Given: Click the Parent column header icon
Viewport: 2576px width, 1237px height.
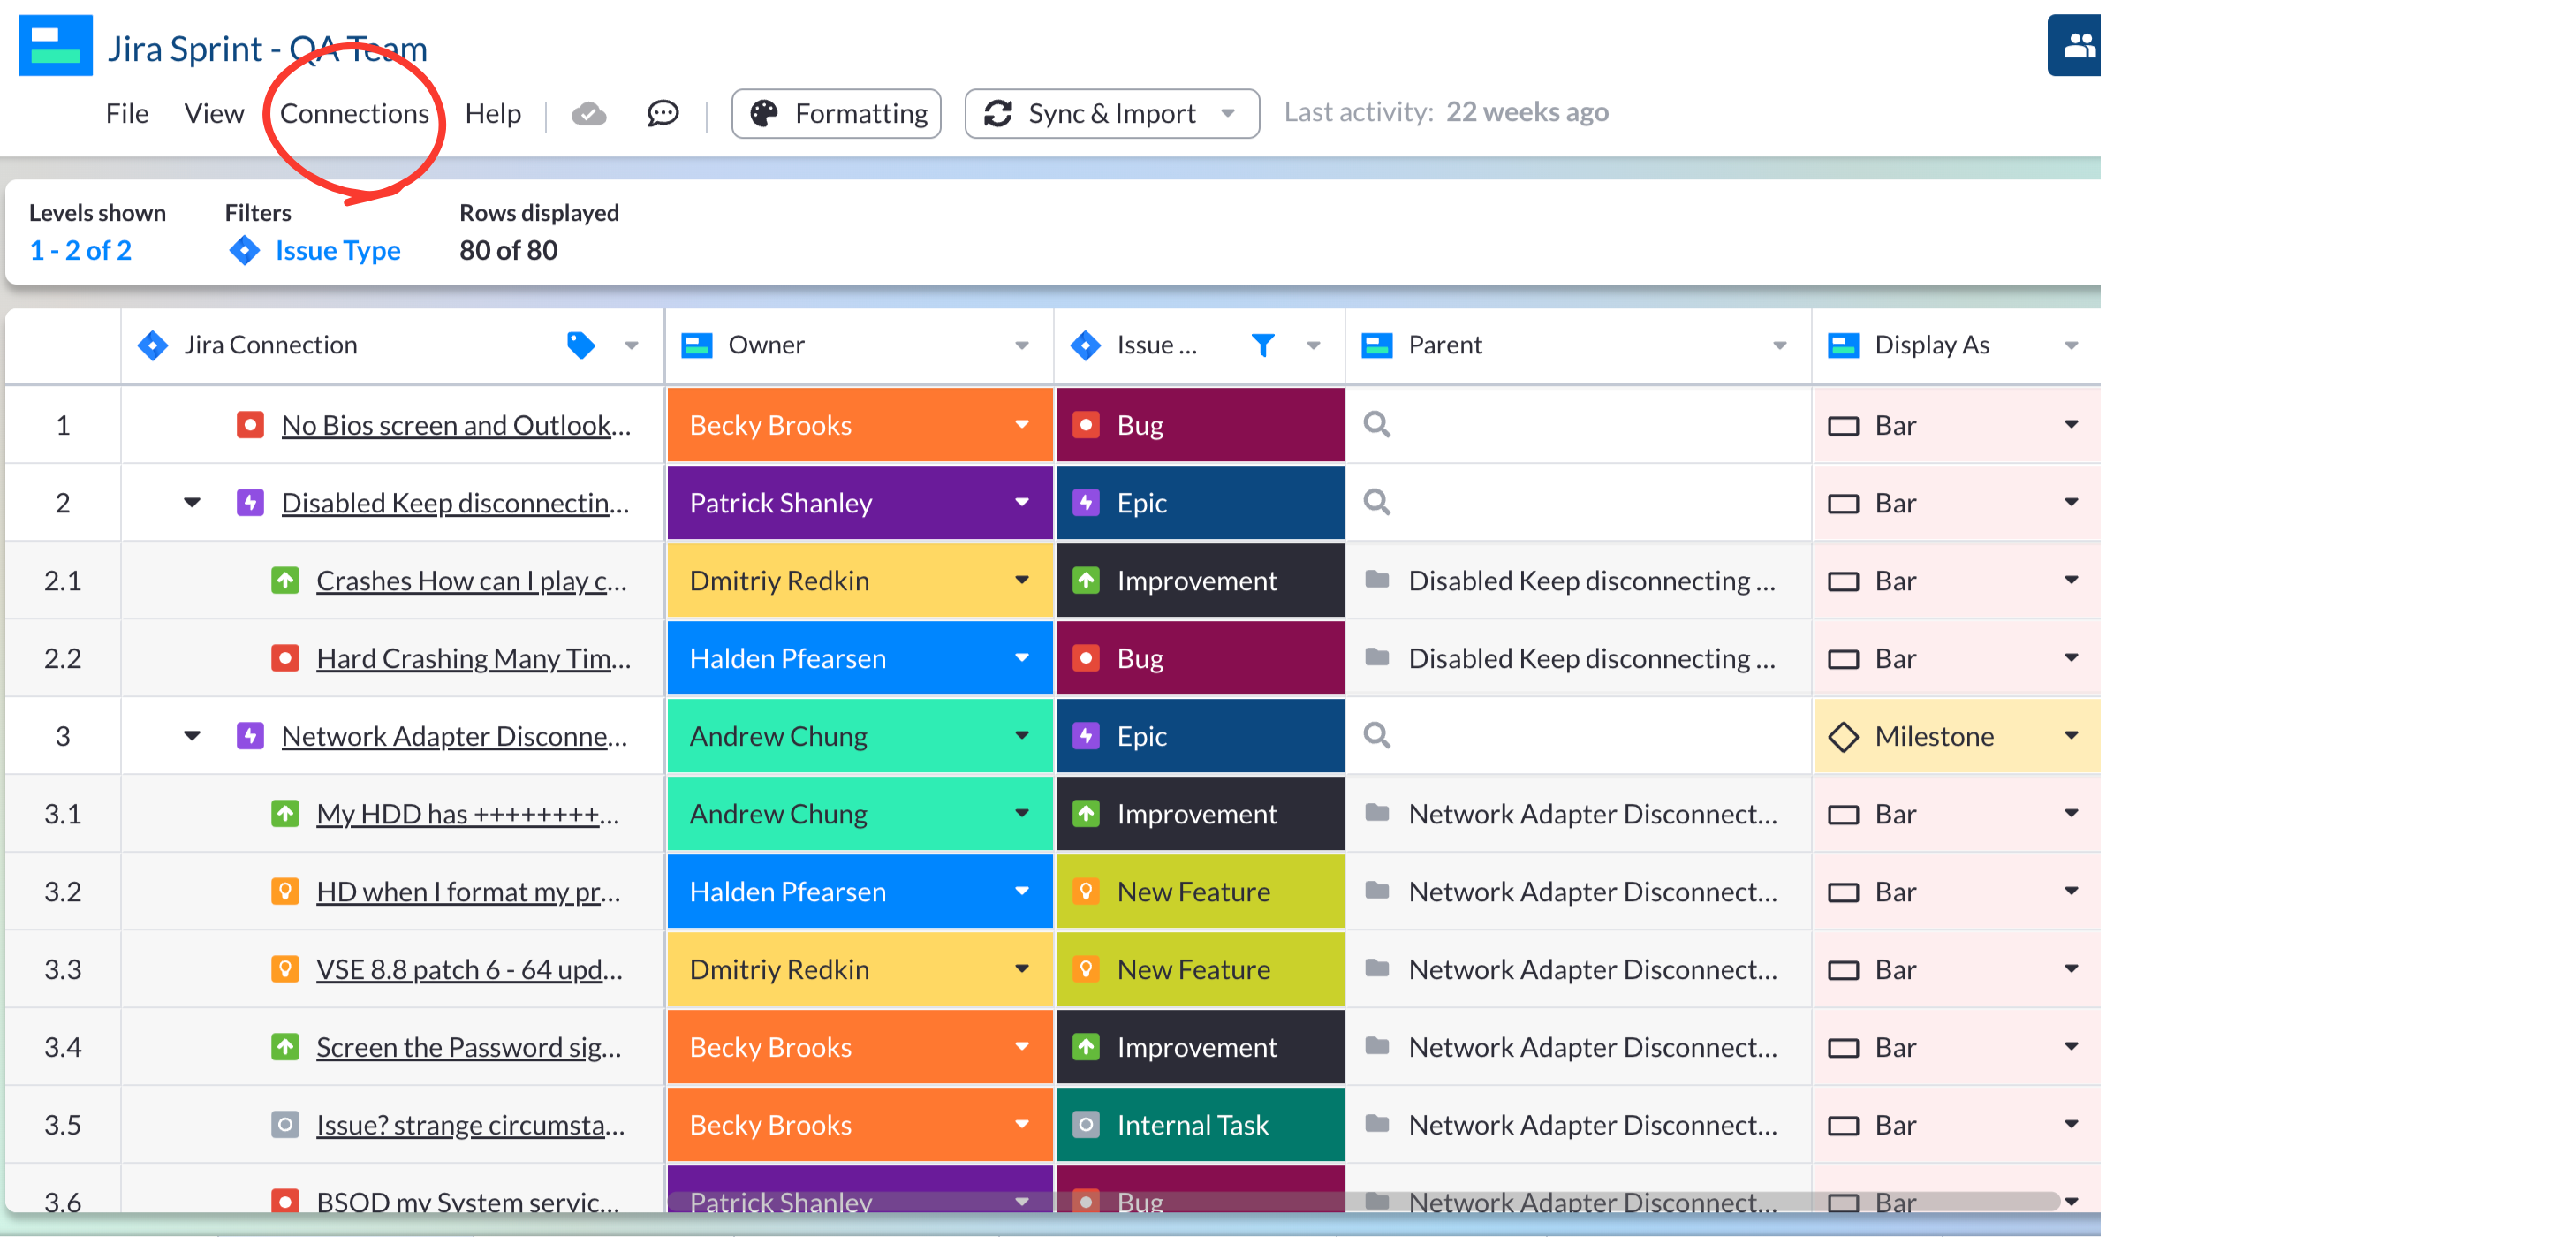Looking at the screenshot, I should [1377, 345].
